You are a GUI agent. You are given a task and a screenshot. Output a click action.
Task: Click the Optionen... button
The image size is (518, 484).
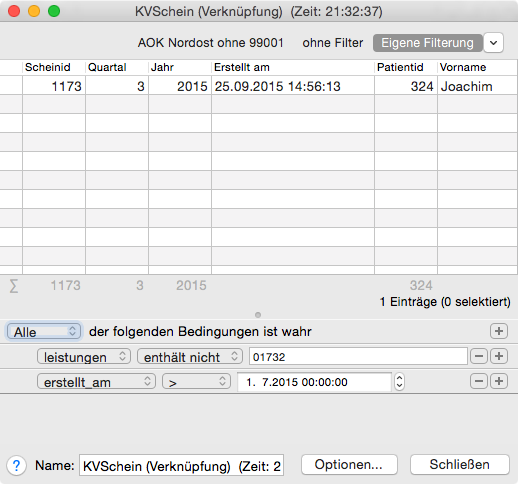[x=349, y=465]
